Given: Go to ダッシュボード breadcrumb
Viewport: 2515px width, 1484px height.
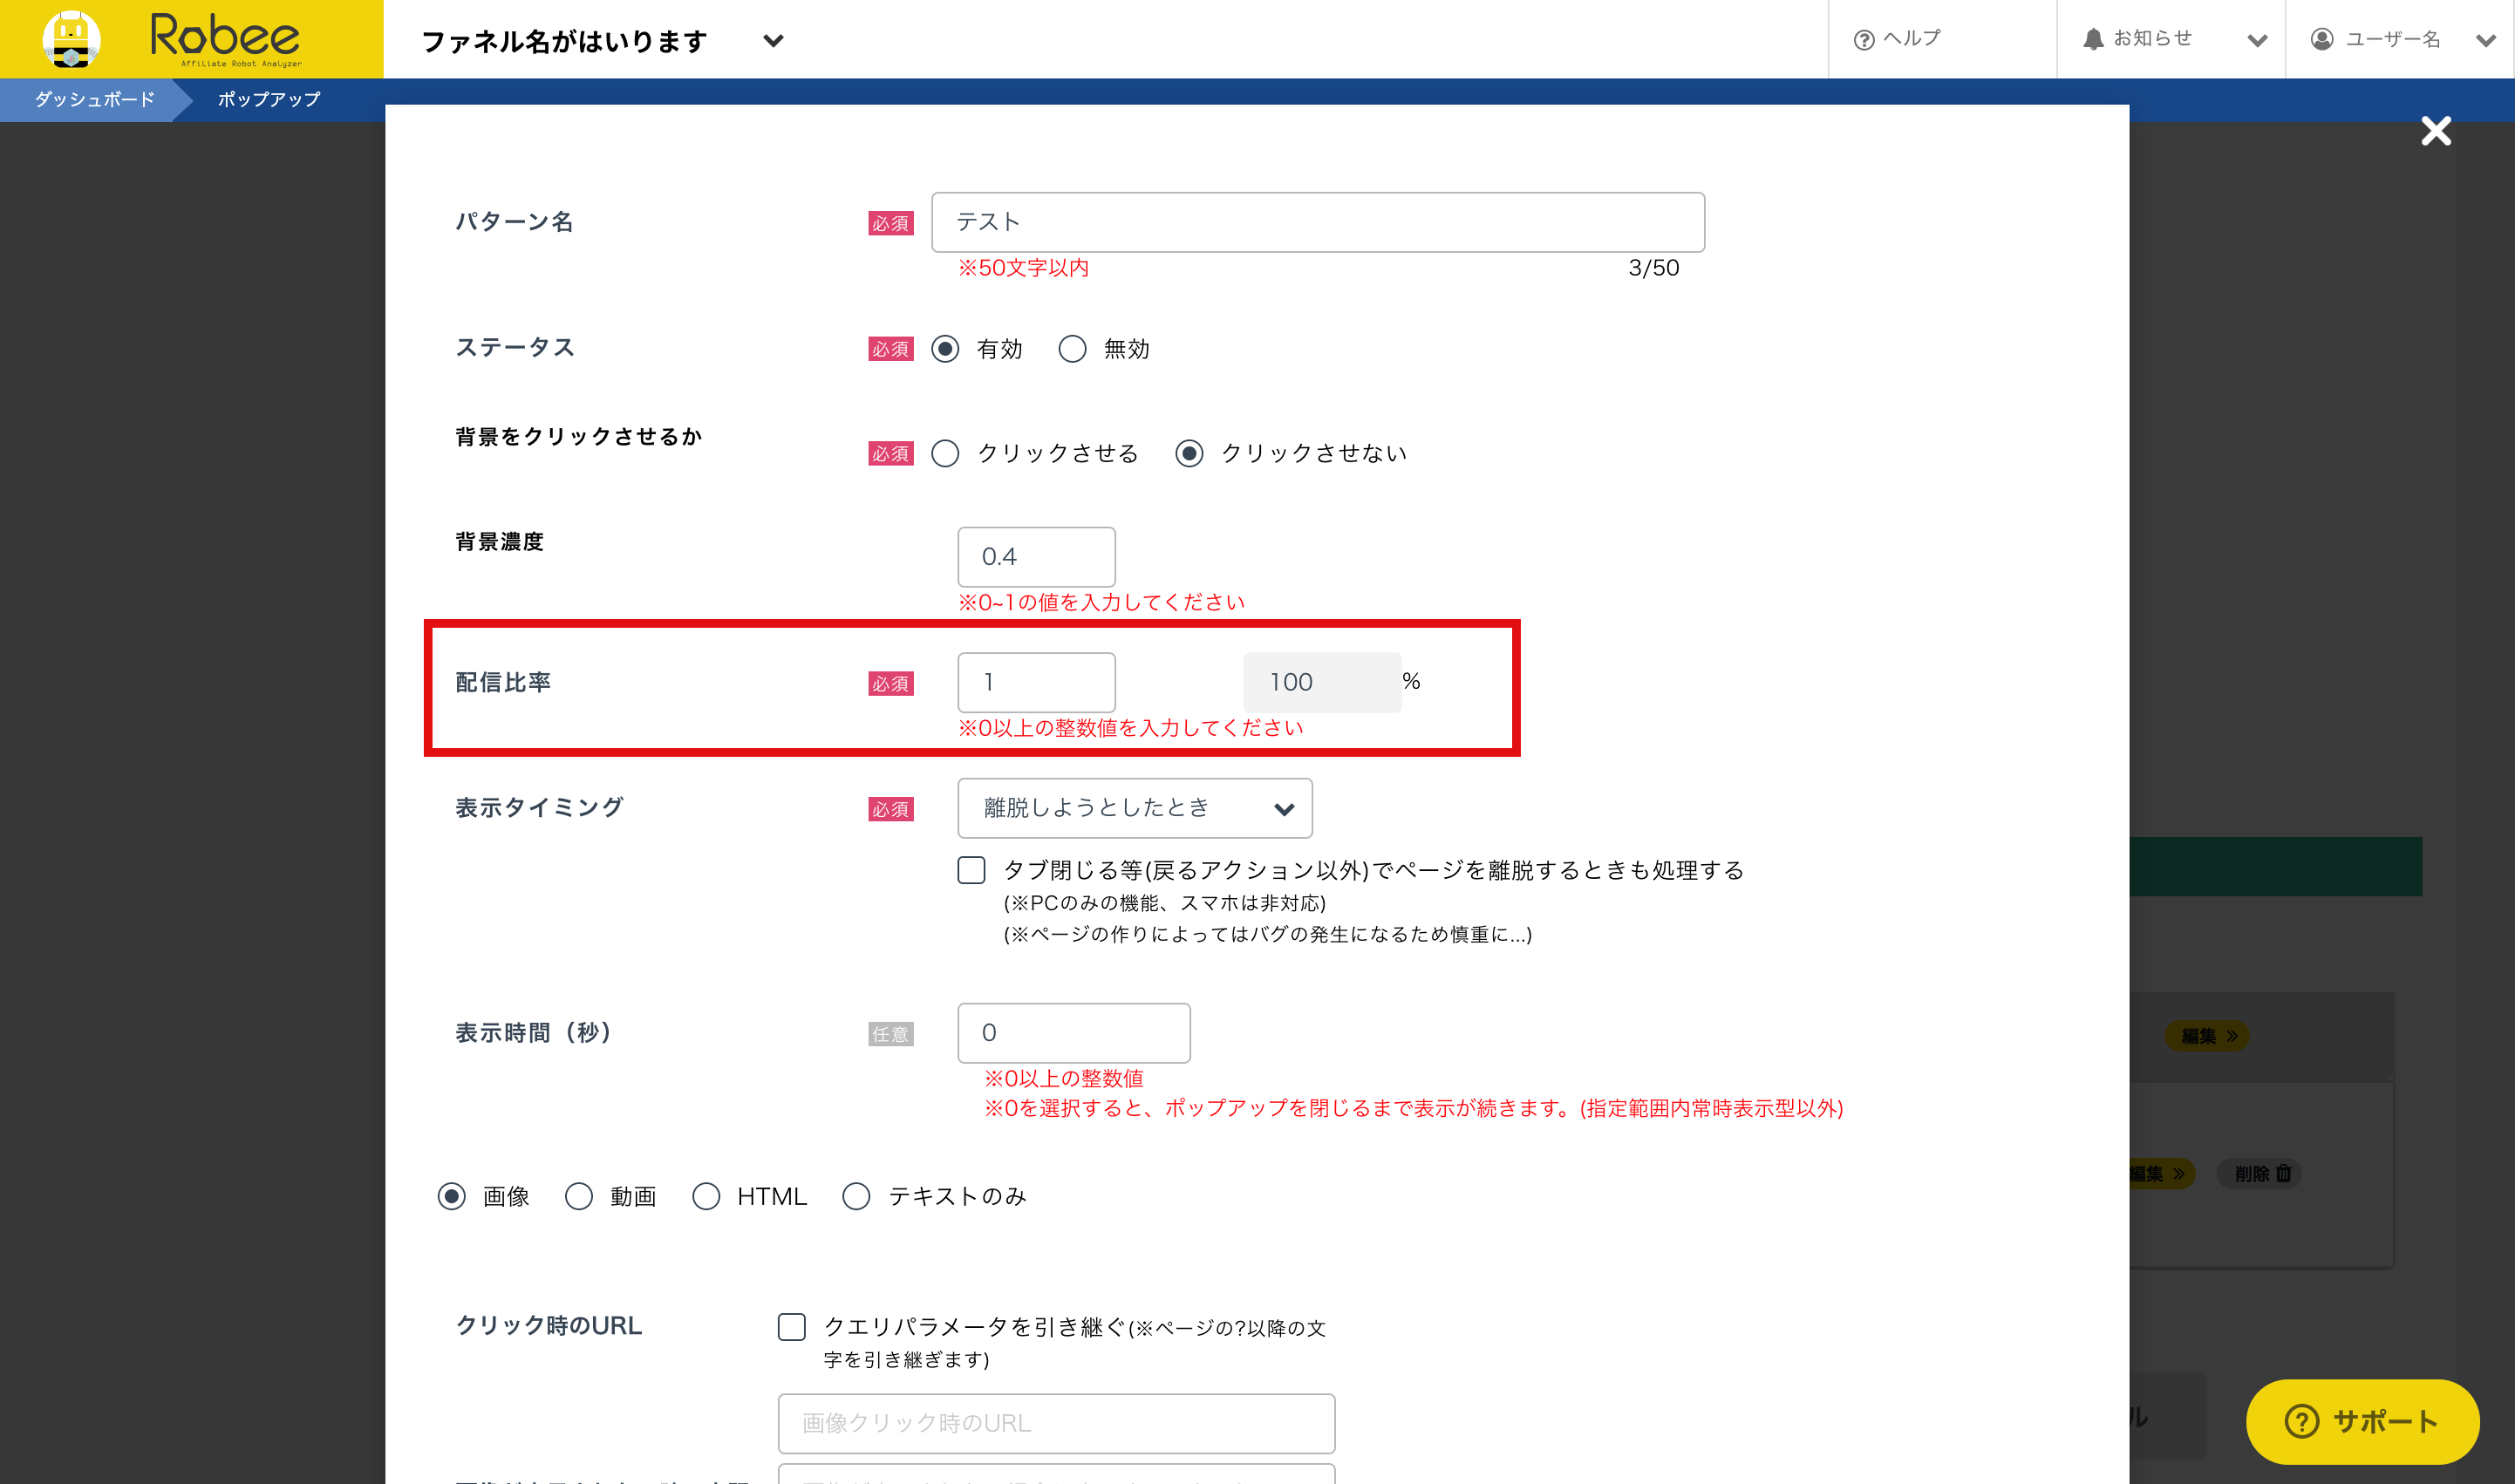Looking at the screenshot, I should click(x=94, y=99).
